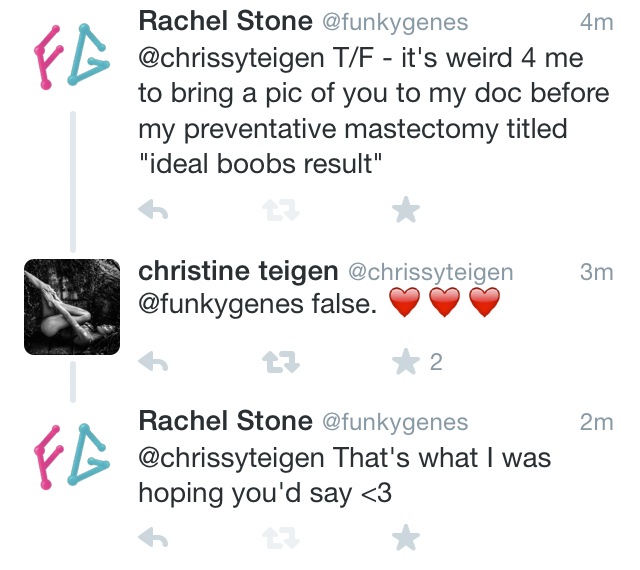Image resolution: width=640 pixels, height=570 pixels.
Task: Retweet the 'hoping you'd say' tweet
Action: [277, 539]
